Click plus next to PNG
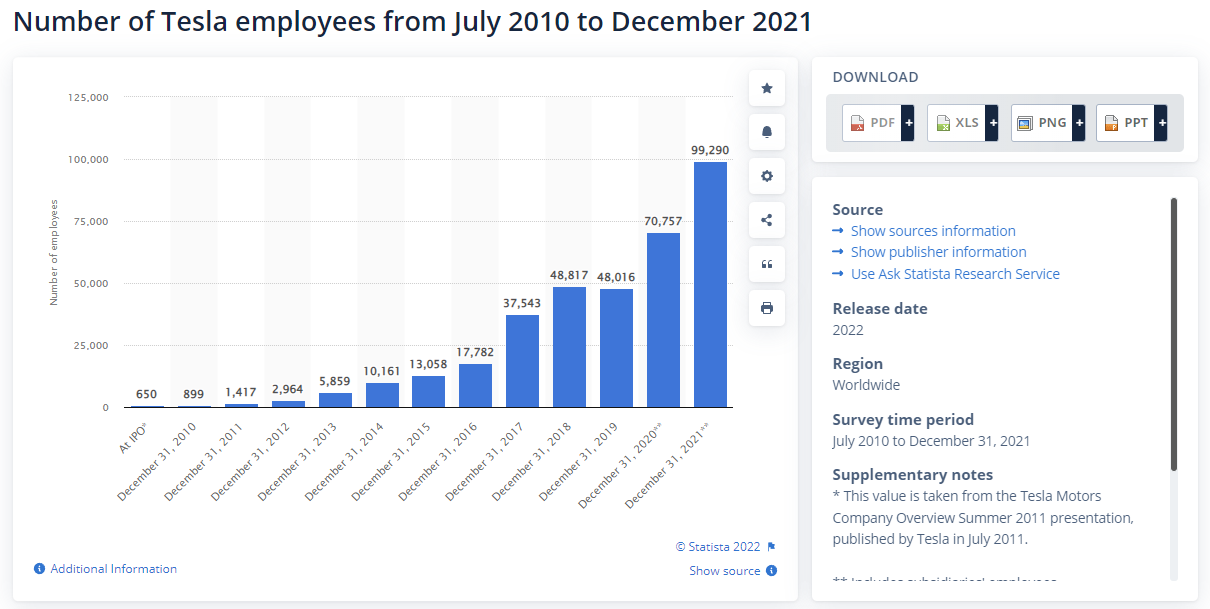Image resolution: width=1210 pixels, height=609 pixels. (x=1078, y=123)
